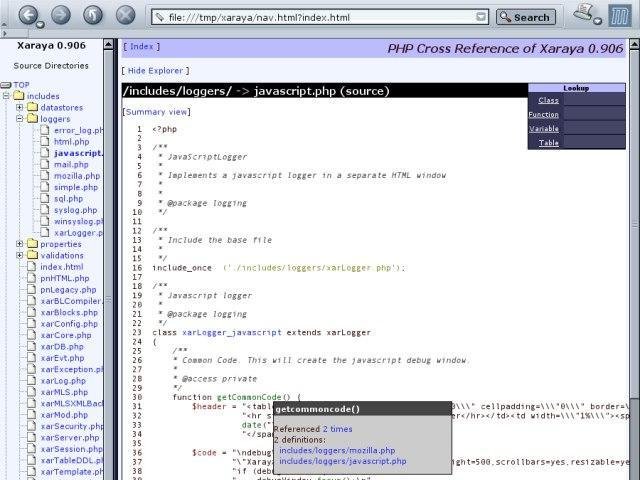Image resolution: width=640 pixels, height=480 pixels.
Task: Open xarSecurity.php in the source tree
Action: click(x=71, y=426)
